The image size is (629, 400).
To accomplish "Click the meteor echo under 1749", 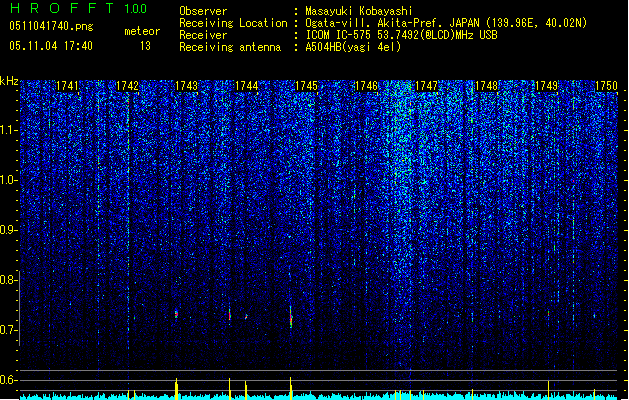I will [x=548, y=314].
